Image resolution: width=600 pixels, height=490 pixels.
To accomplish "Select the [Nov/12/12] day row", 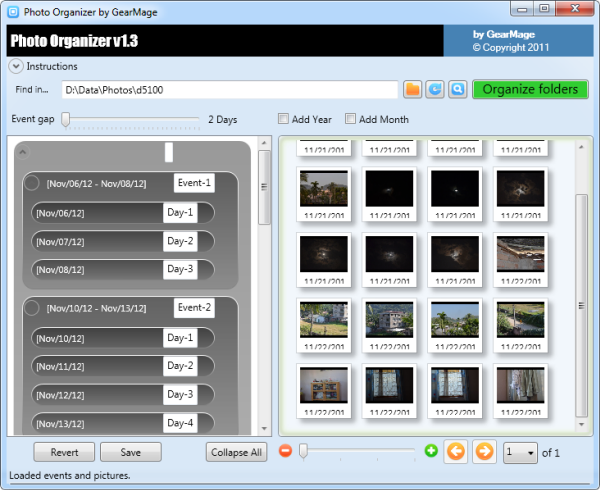I will click(122, 395).
